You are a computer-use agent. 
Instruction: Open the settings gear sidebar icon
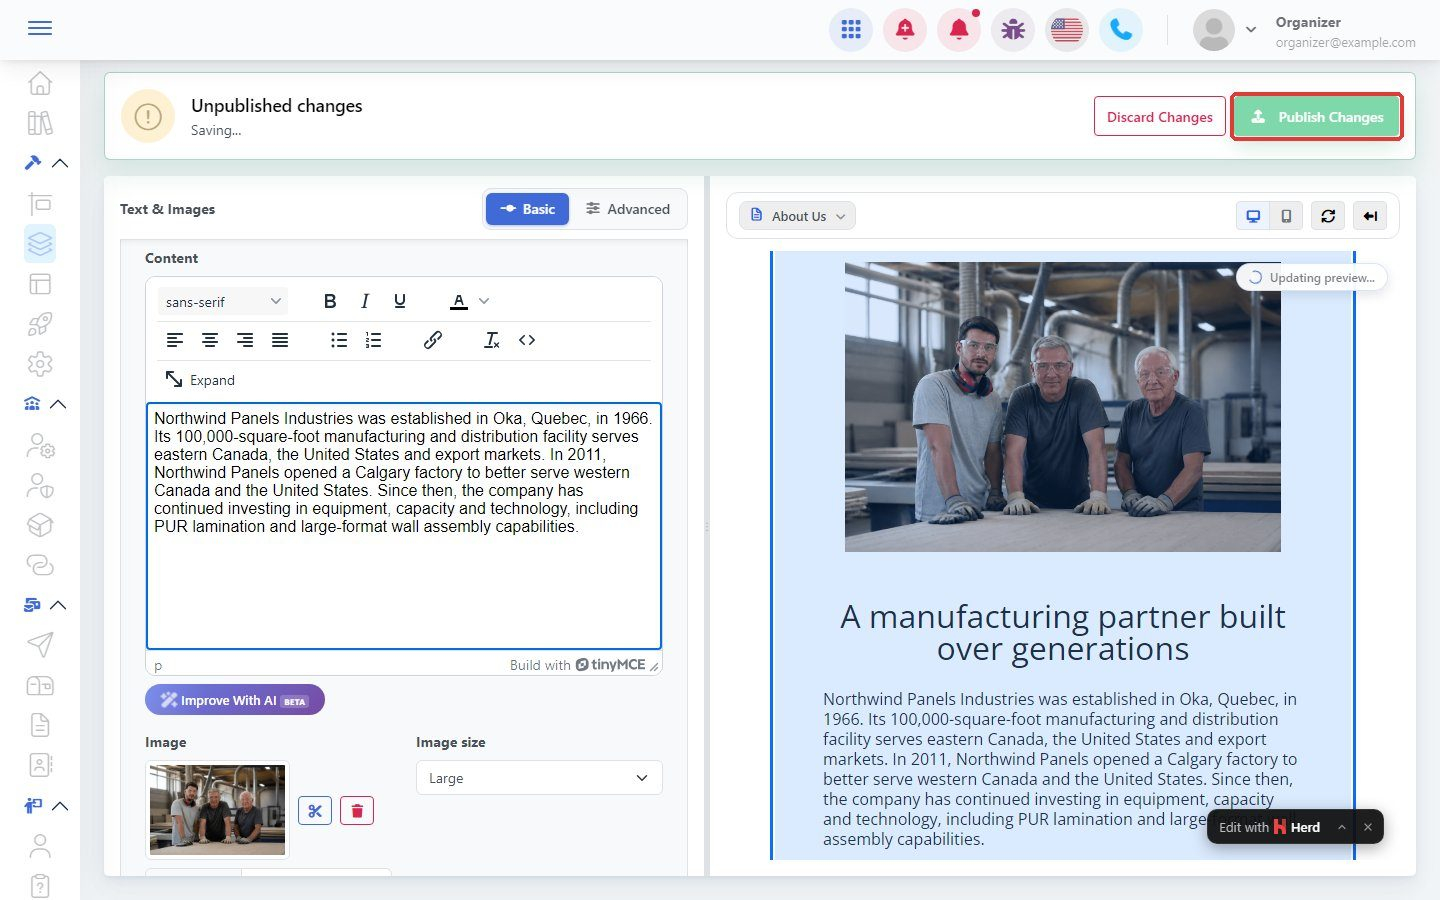(40, 364)
